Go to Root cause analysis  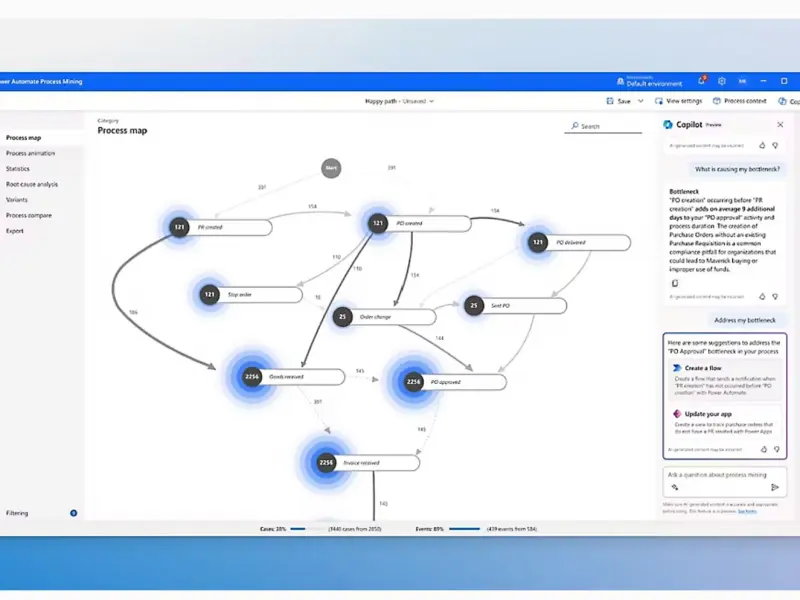[32, 184]
